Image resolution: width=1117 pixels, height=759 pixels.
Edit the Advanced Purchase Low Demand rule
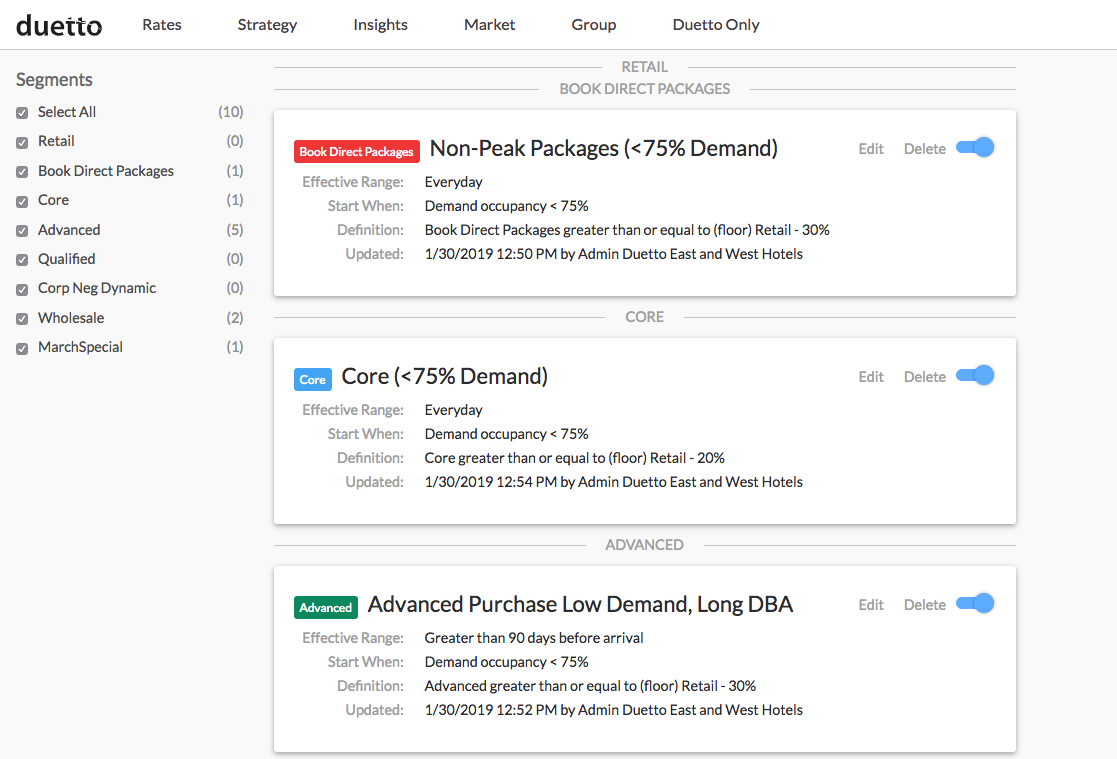tap(871, 605)
